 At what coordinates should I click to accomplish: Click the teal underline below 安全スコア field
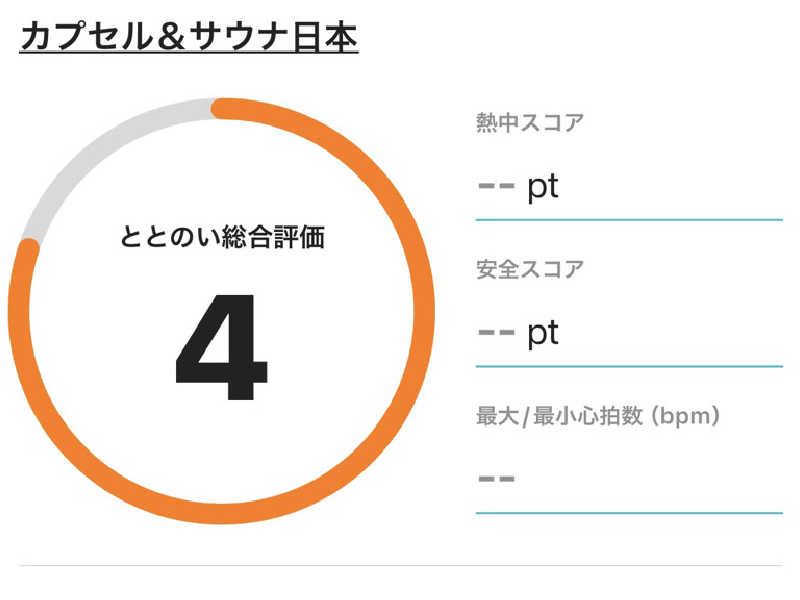pos(629,366)
